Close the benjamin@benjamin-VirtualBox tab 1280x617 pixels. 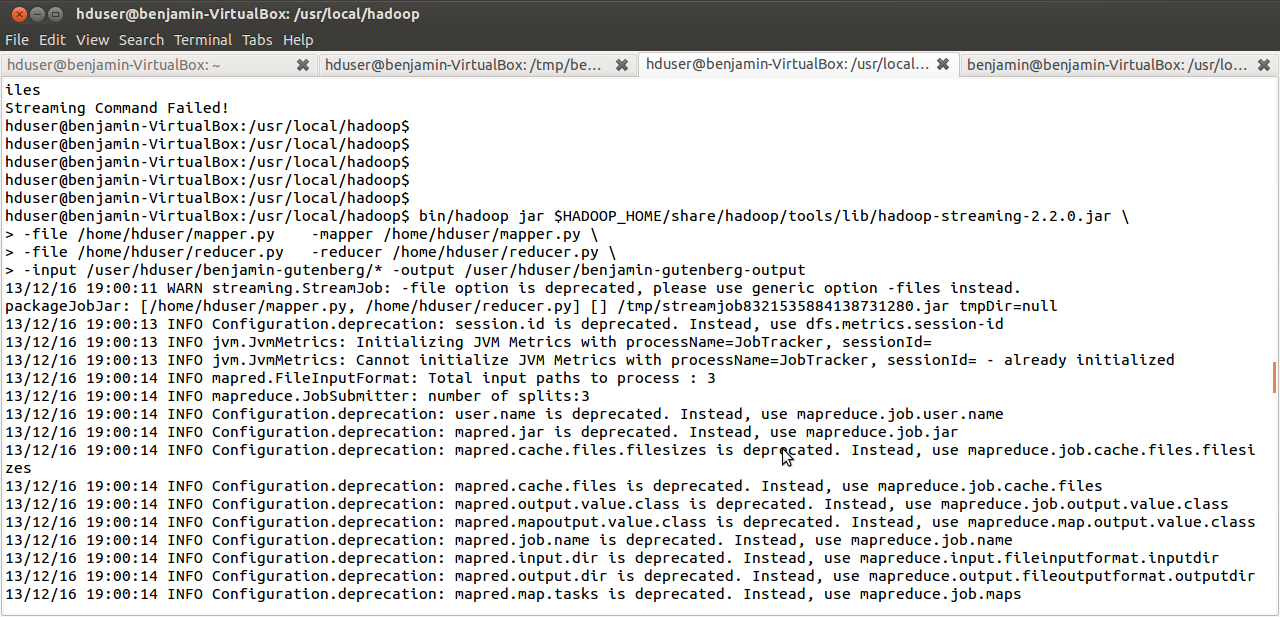coord(1264,65)
